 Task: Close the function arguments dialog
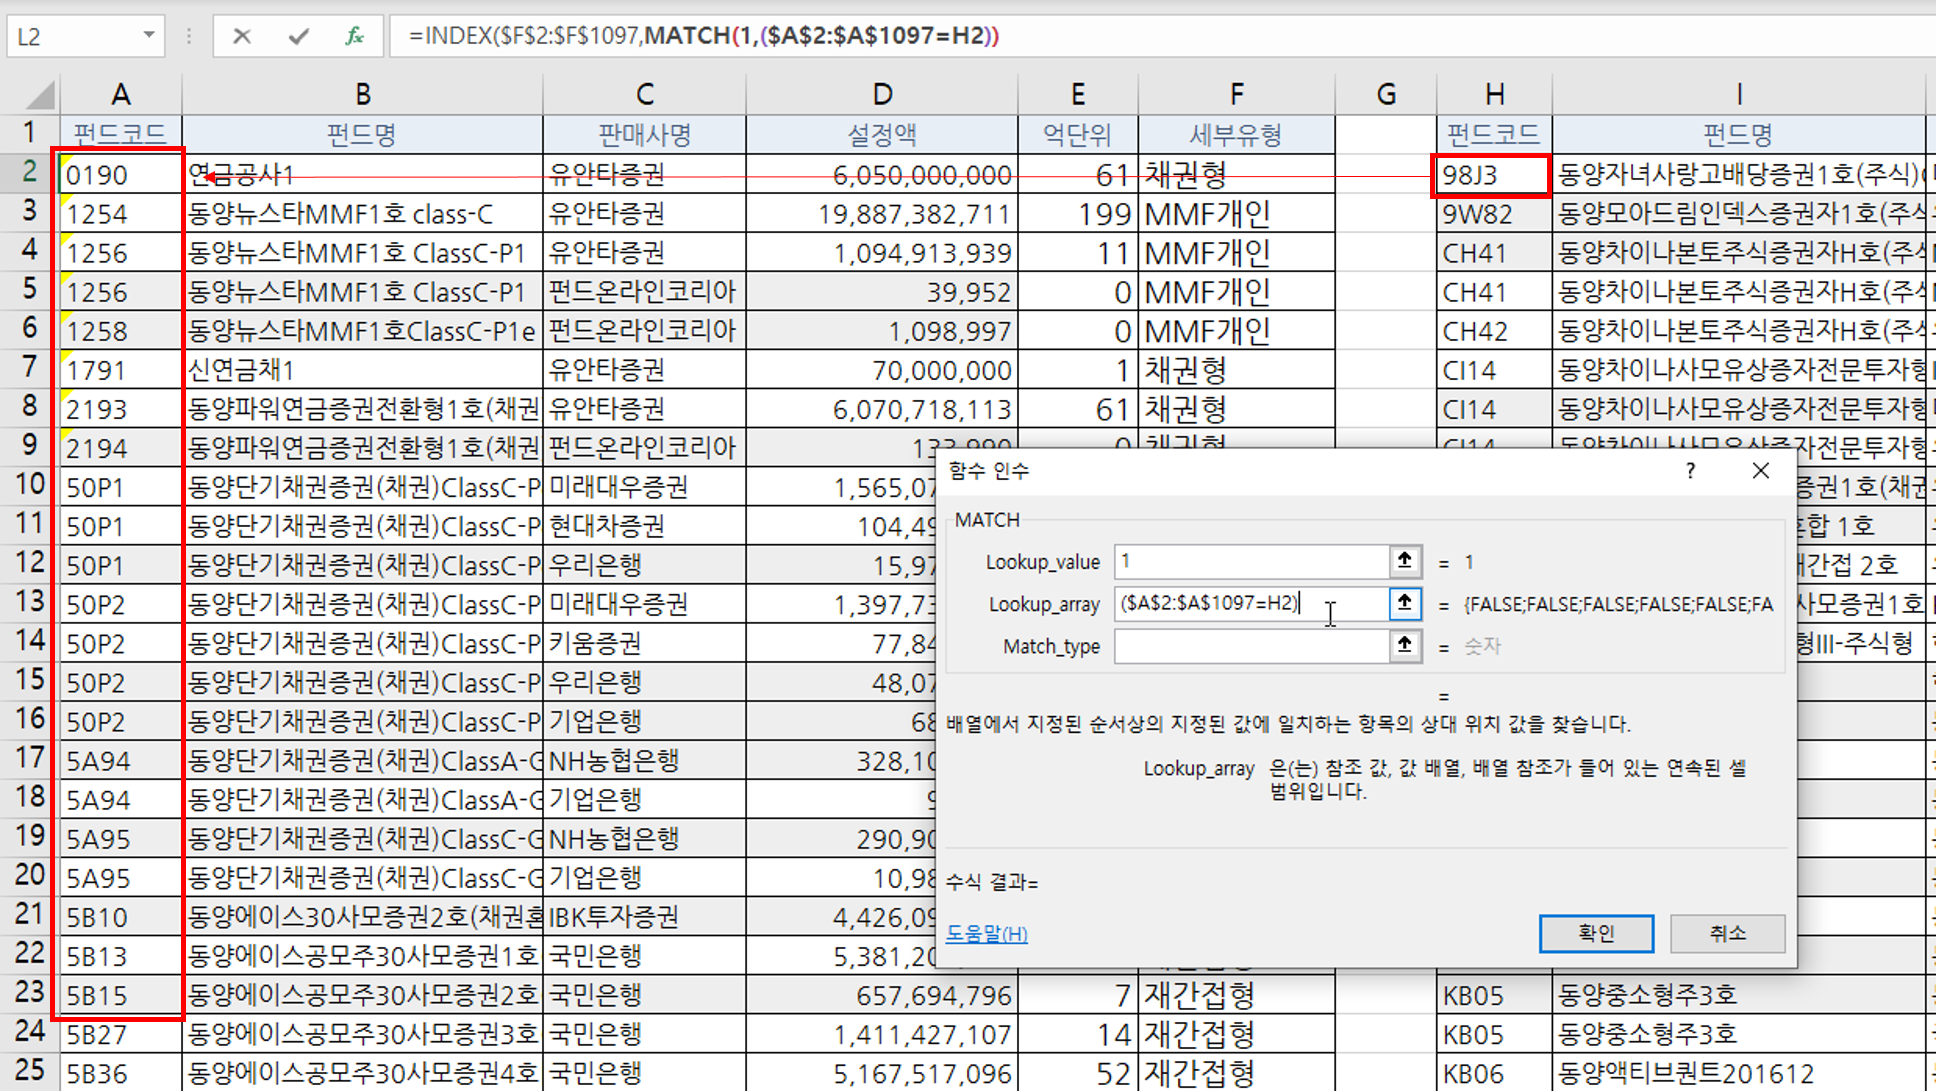[1761, 471]
